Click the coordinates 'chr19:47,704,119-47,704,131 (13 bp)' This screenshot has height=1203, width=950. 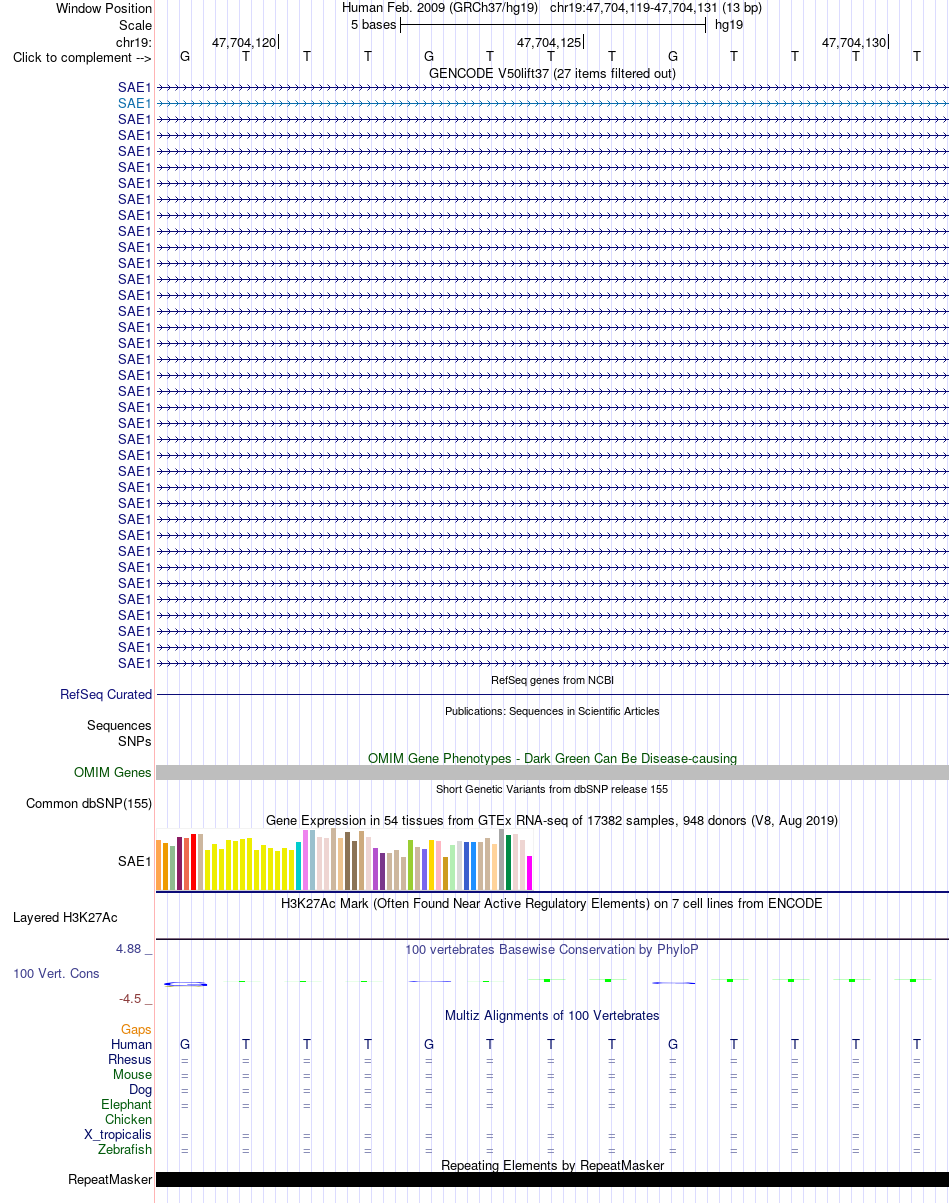[656, 8]
